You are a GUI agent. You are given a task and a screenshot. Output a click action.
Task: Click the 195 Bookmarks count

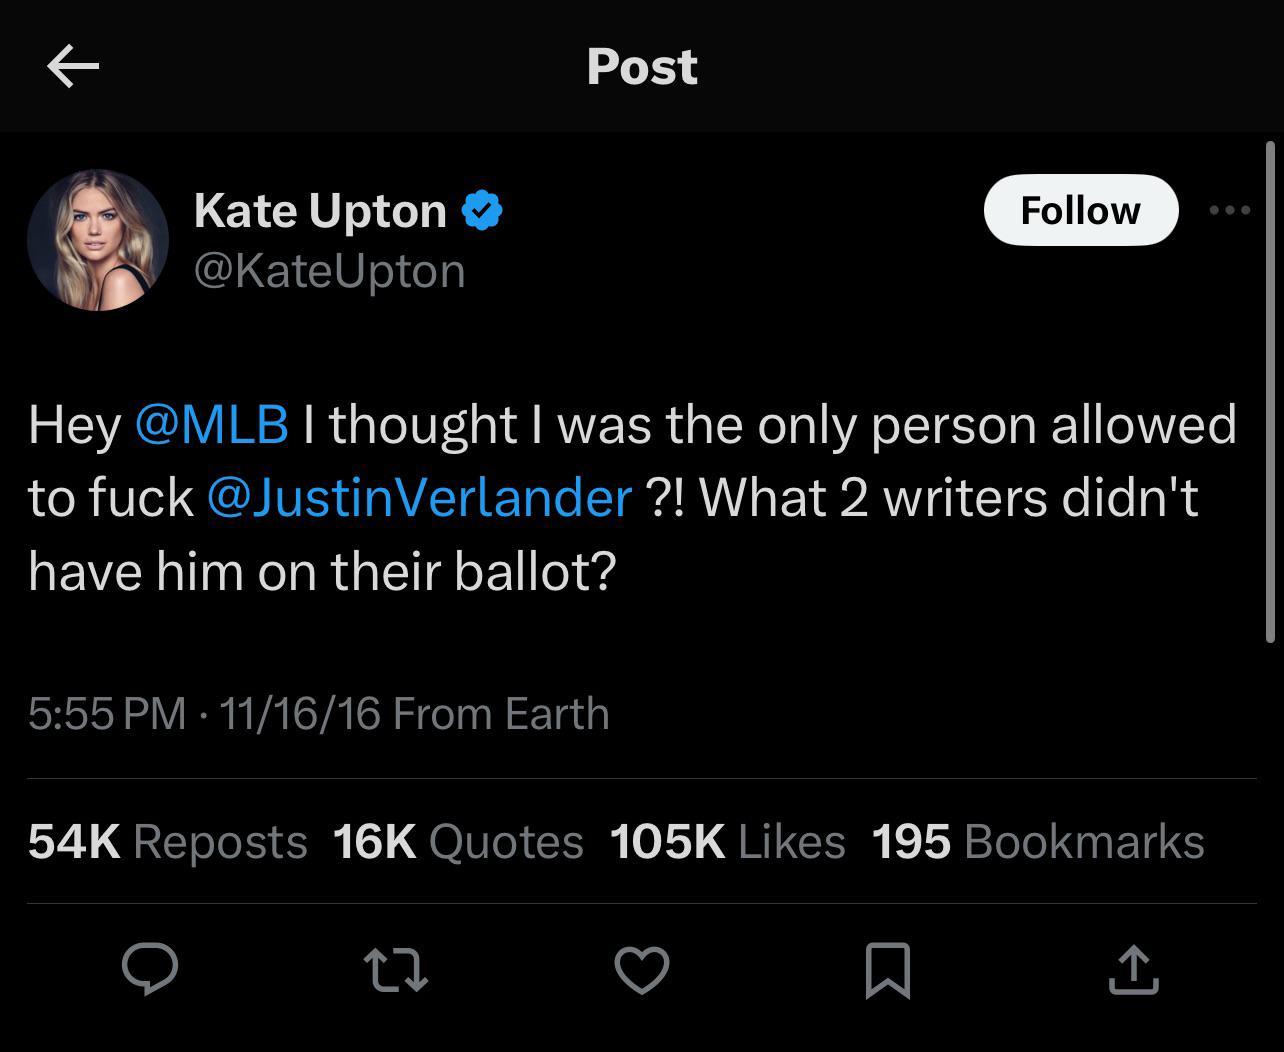(1037, 842)
